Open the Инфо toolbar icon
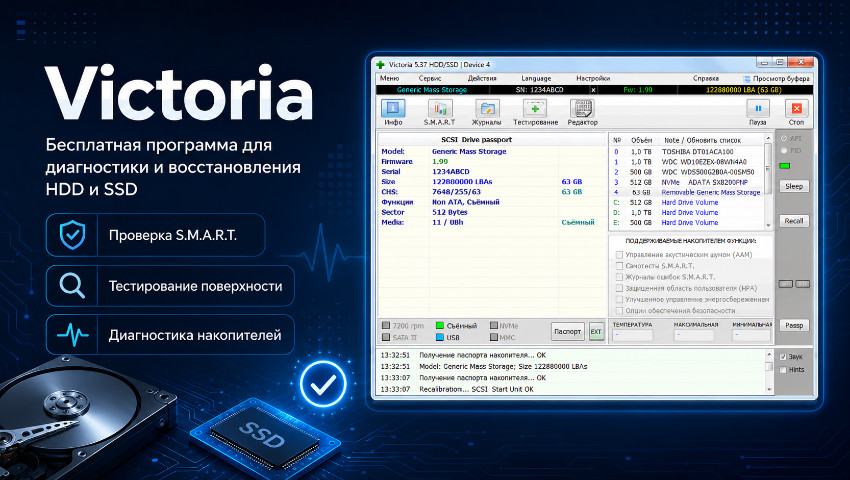850x480 pixels. (393, 109)
